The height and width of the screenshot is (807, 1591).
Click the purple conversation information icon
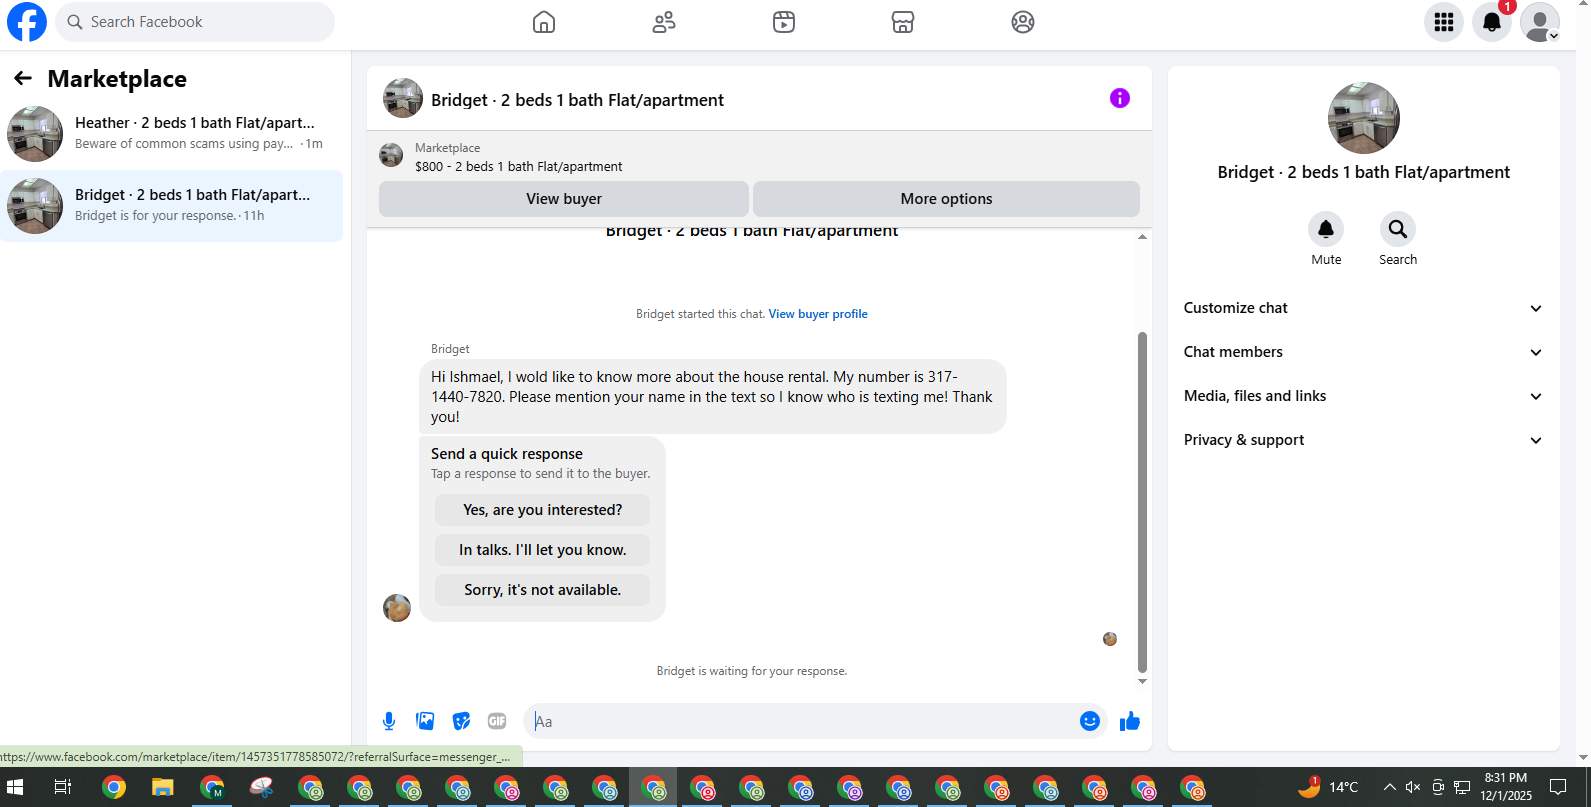tap(1120, 98)
